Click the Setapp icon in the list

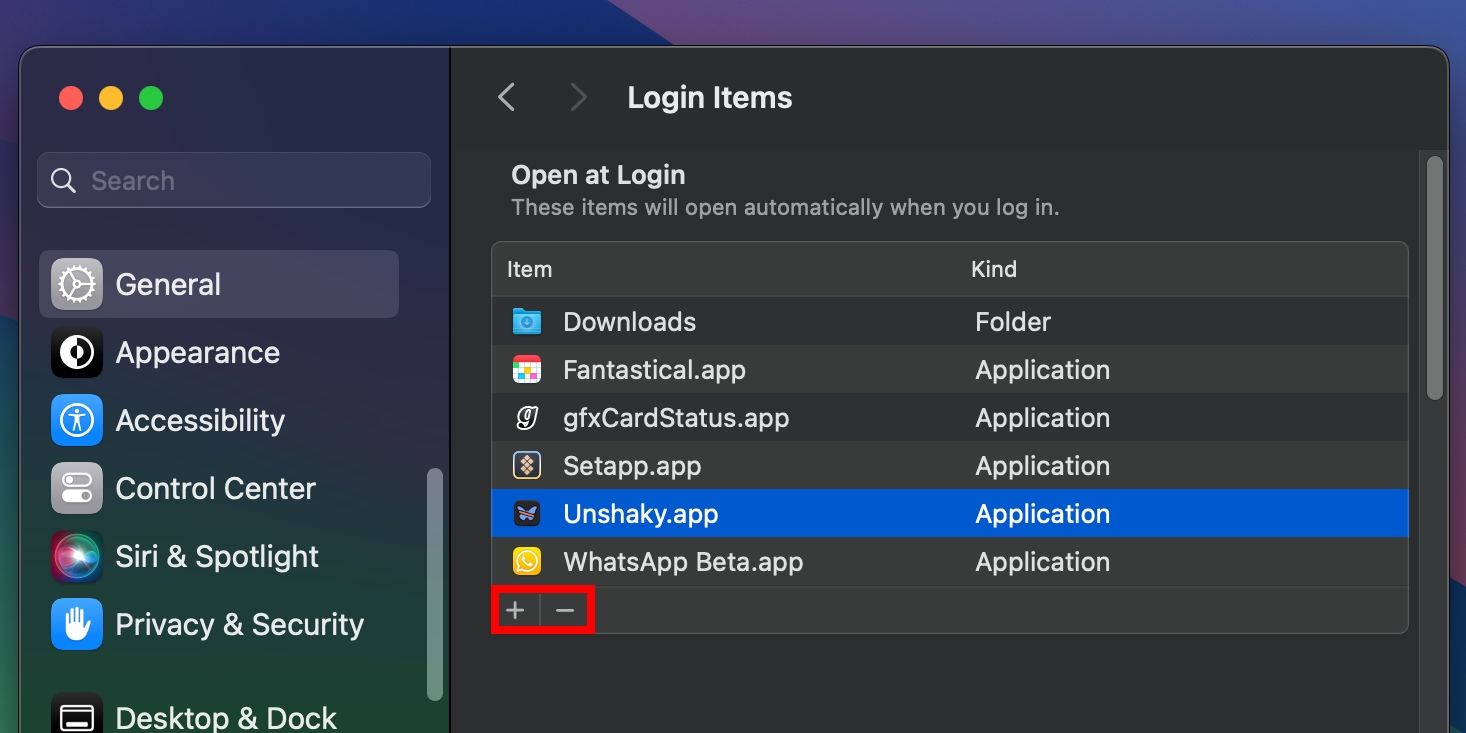click(529, 465)
